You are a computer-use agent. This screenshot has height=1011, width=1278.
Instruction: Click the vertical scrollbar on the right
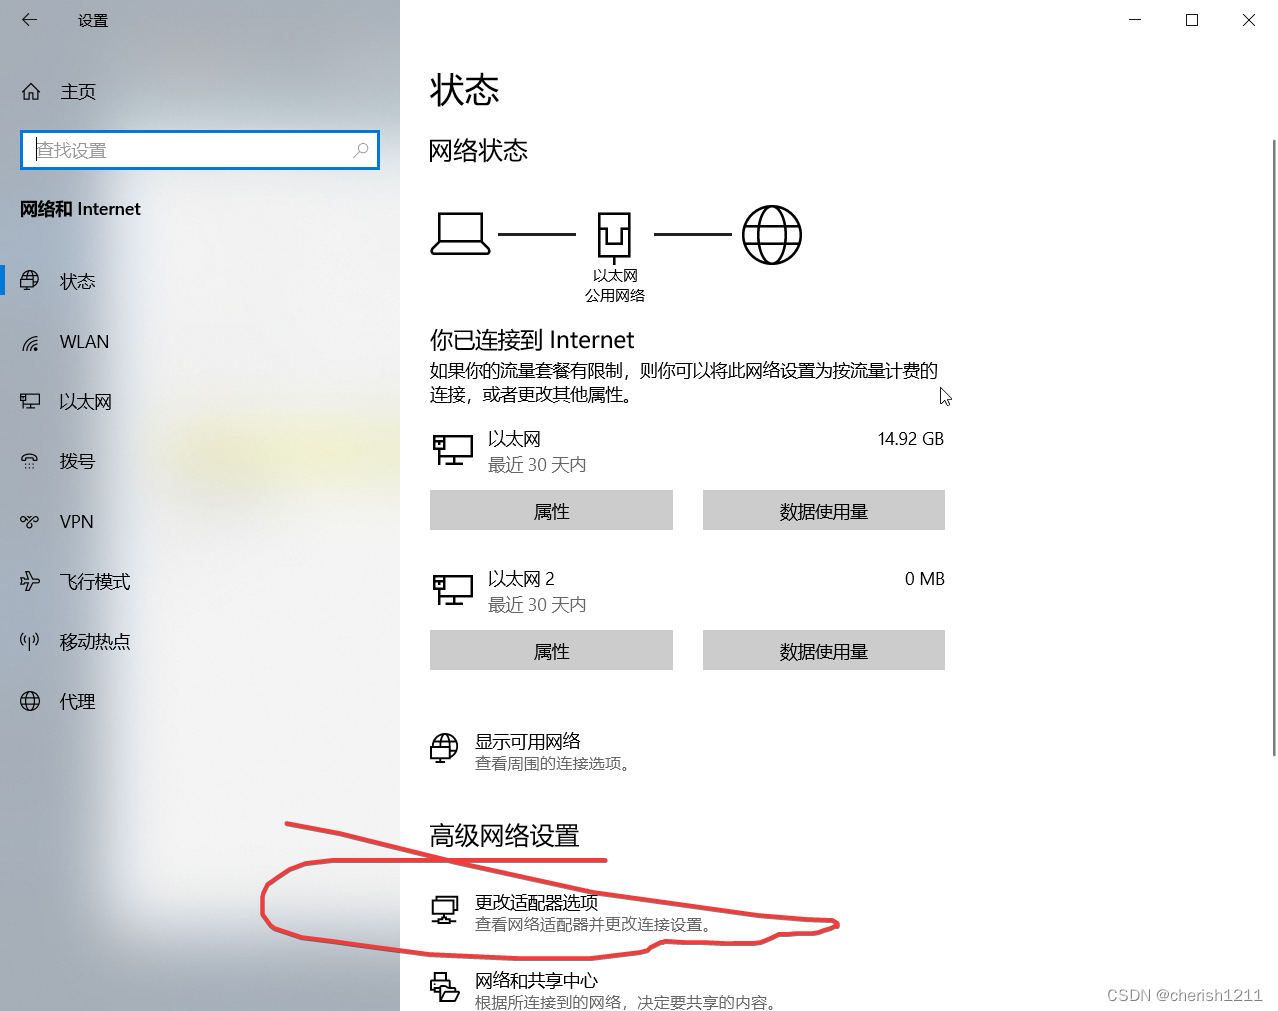(1273, 447)
